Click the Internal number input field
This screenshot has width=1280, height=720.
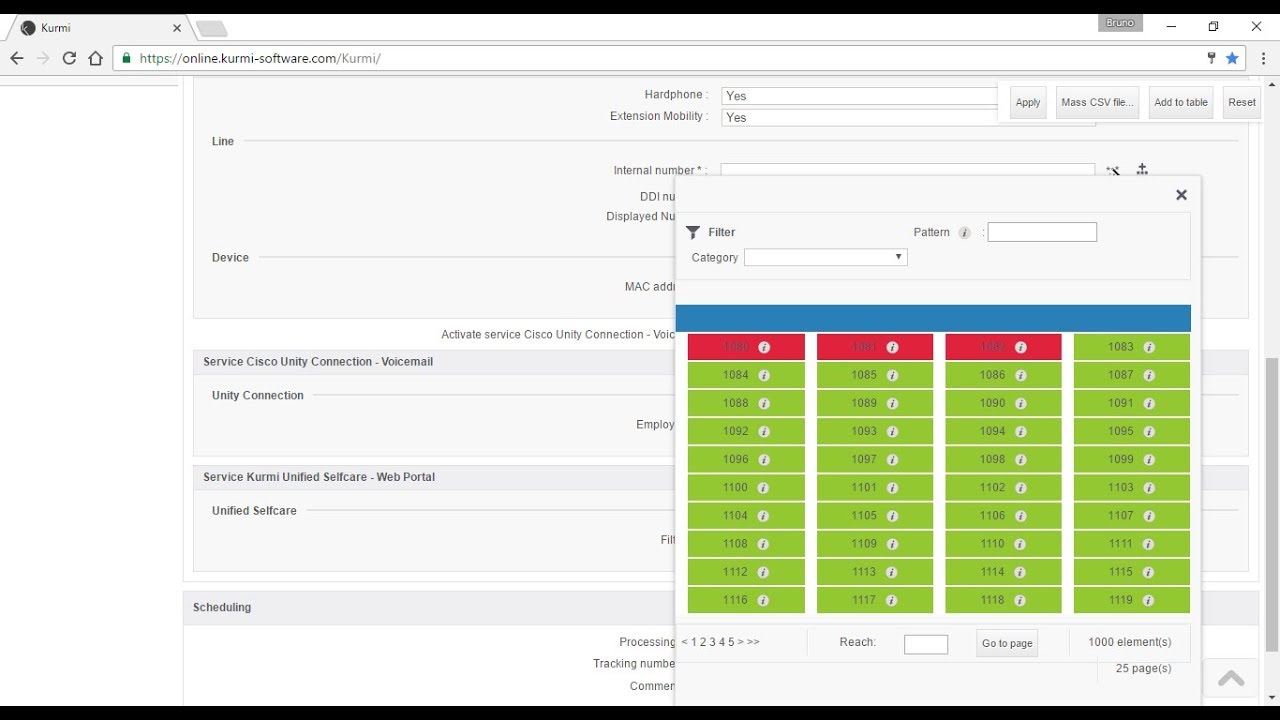click(908, 171)
